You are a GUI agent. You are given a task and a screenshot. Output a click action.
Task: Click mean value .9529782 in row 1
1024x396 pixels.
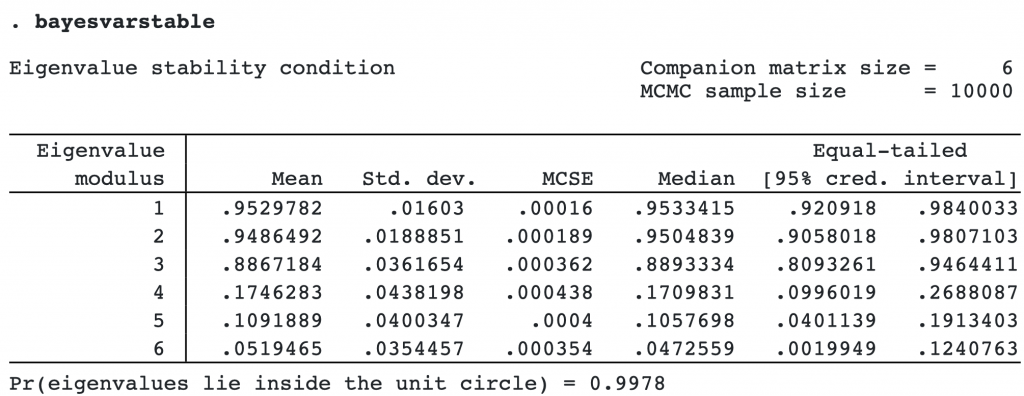(x=272, y=208)
